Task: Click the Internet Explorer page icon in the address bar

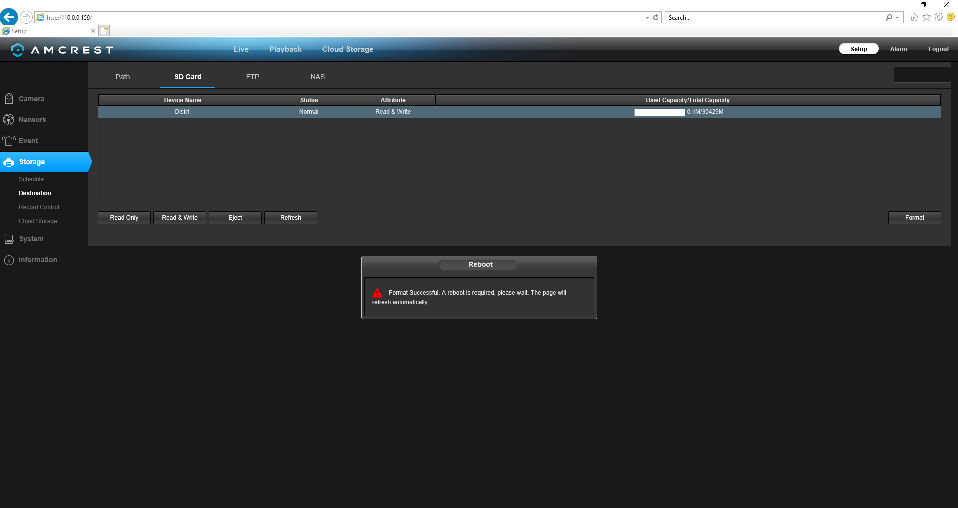Action: (x=41, y=17)
